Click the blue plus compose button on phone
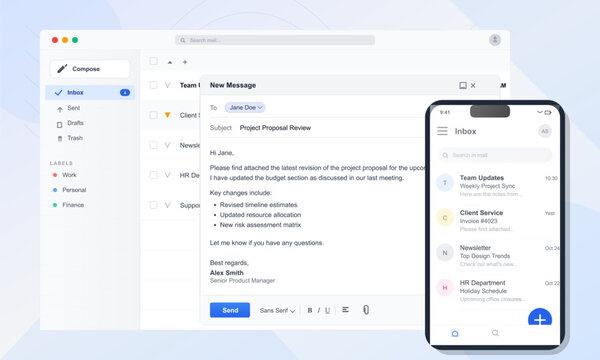Image resolution: width=600 pixels, height=360 pixels. tap(540, 318)
